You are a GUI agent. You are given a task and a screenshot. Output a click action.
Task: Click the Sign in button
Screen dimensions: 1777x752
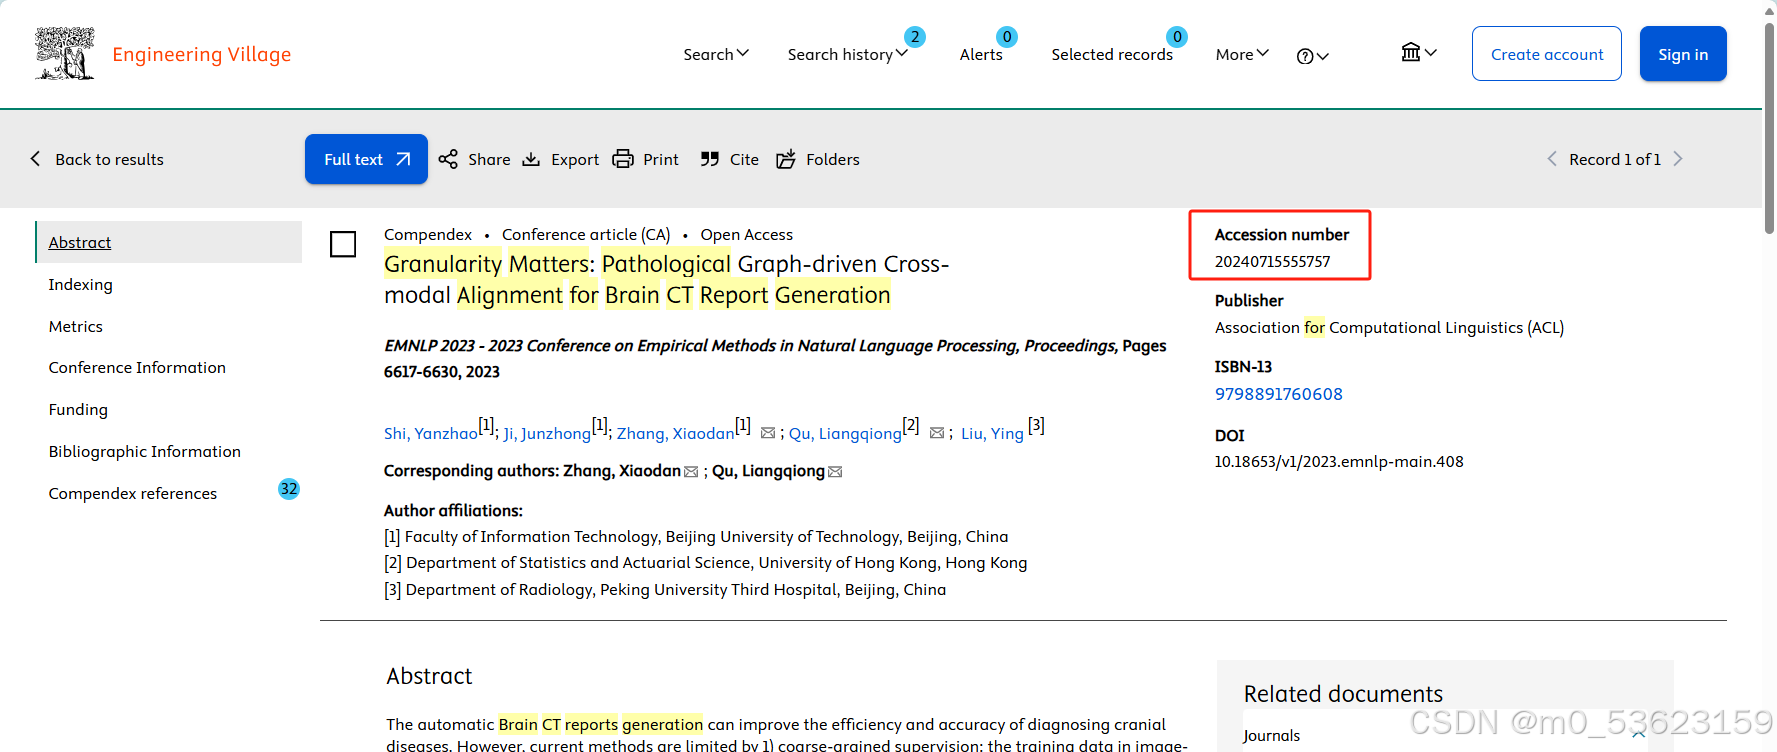pyautogui.click(x=1683, y=54)
